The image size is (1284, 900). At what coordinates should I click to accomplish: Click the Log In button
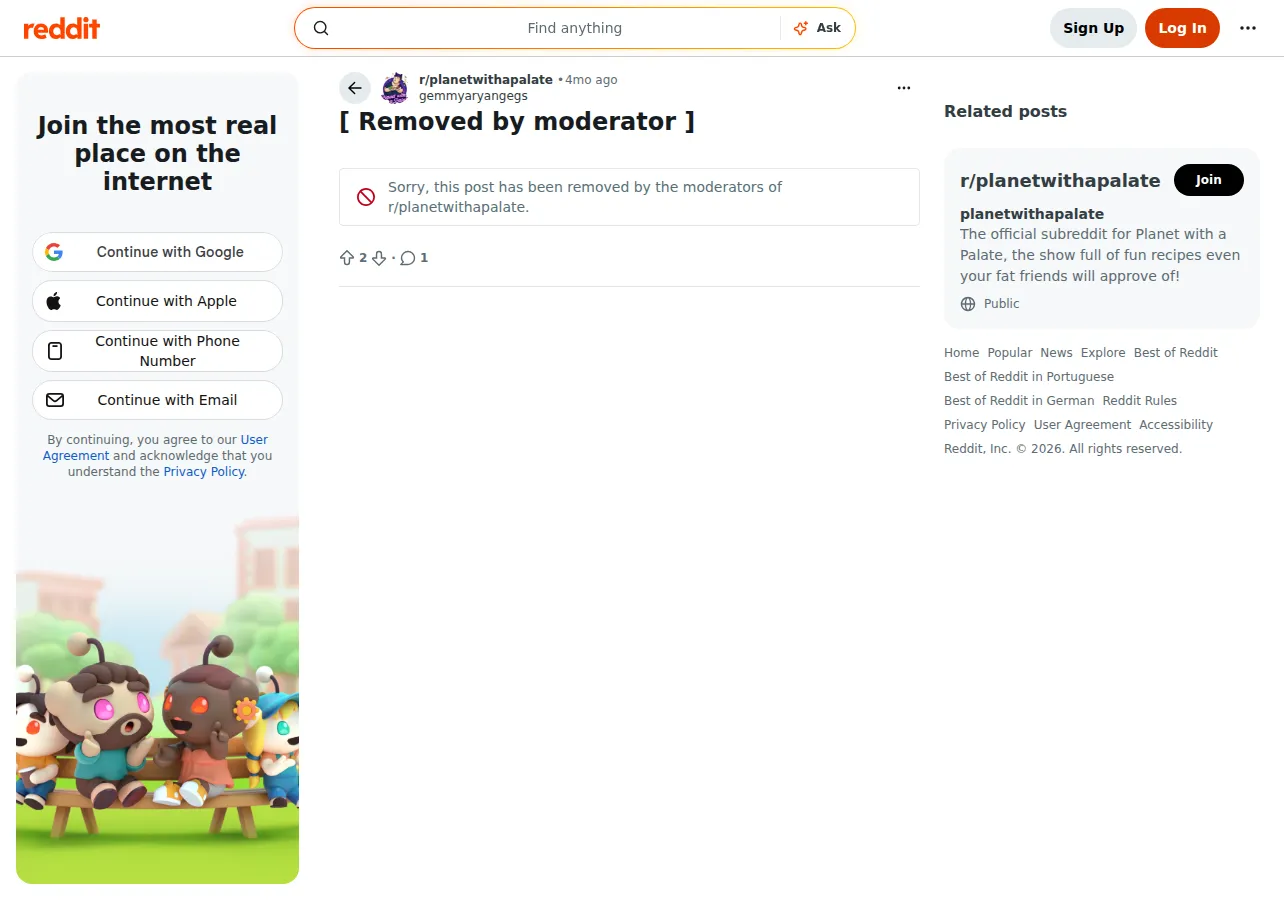point(1182,28)
